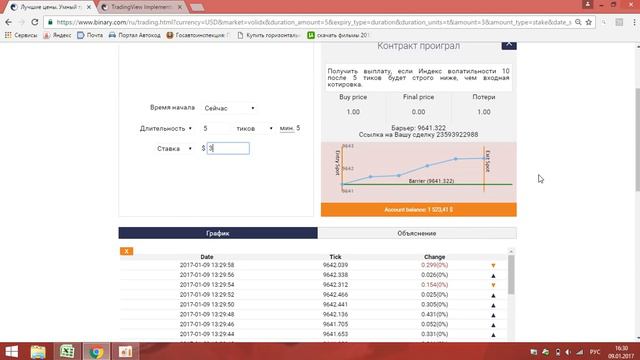Viewport: 640px width, 360px height.
Task: Click the zoom magnifier icon in address bar
Action: (x=578, y=22)
